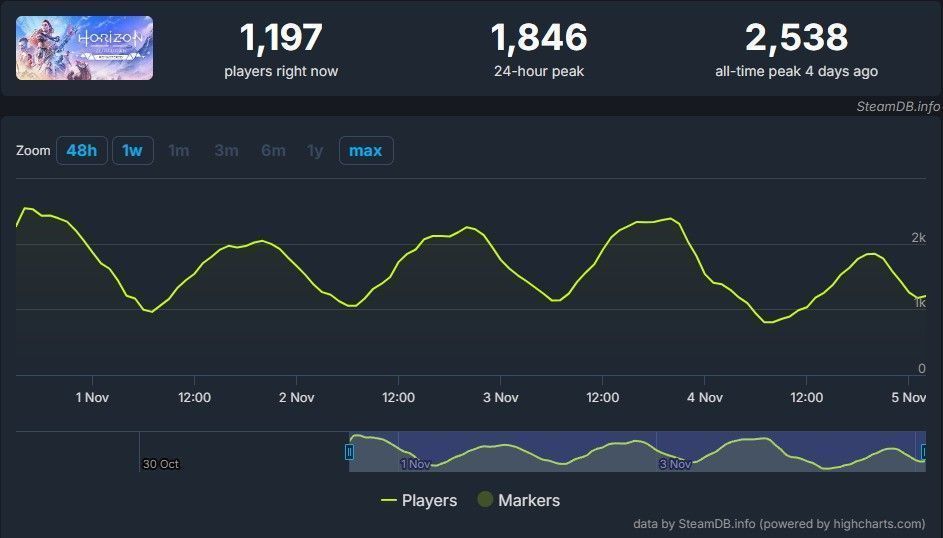Image resolution: width=943 pixels, height=538 pixels.
Task: Toggle the Players series in legend
Action: (419, 500)
